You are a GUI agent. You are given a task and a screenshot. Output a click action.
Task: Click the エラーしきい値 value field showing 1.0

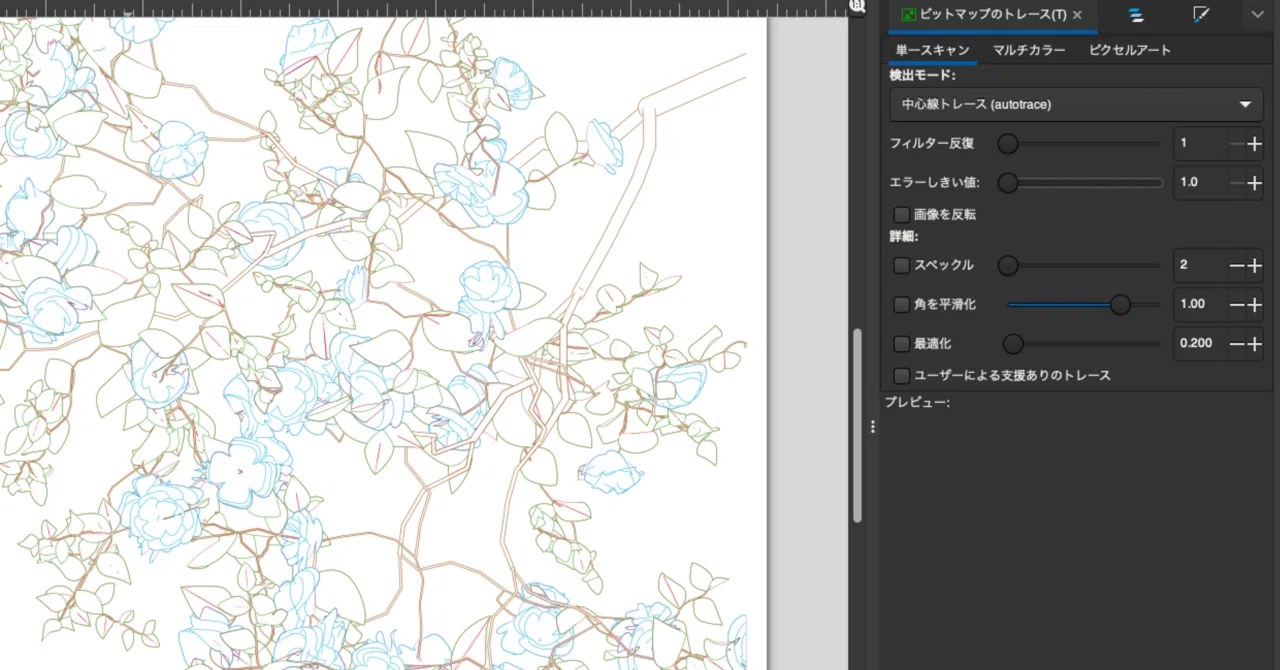[x=1200, y=182]
